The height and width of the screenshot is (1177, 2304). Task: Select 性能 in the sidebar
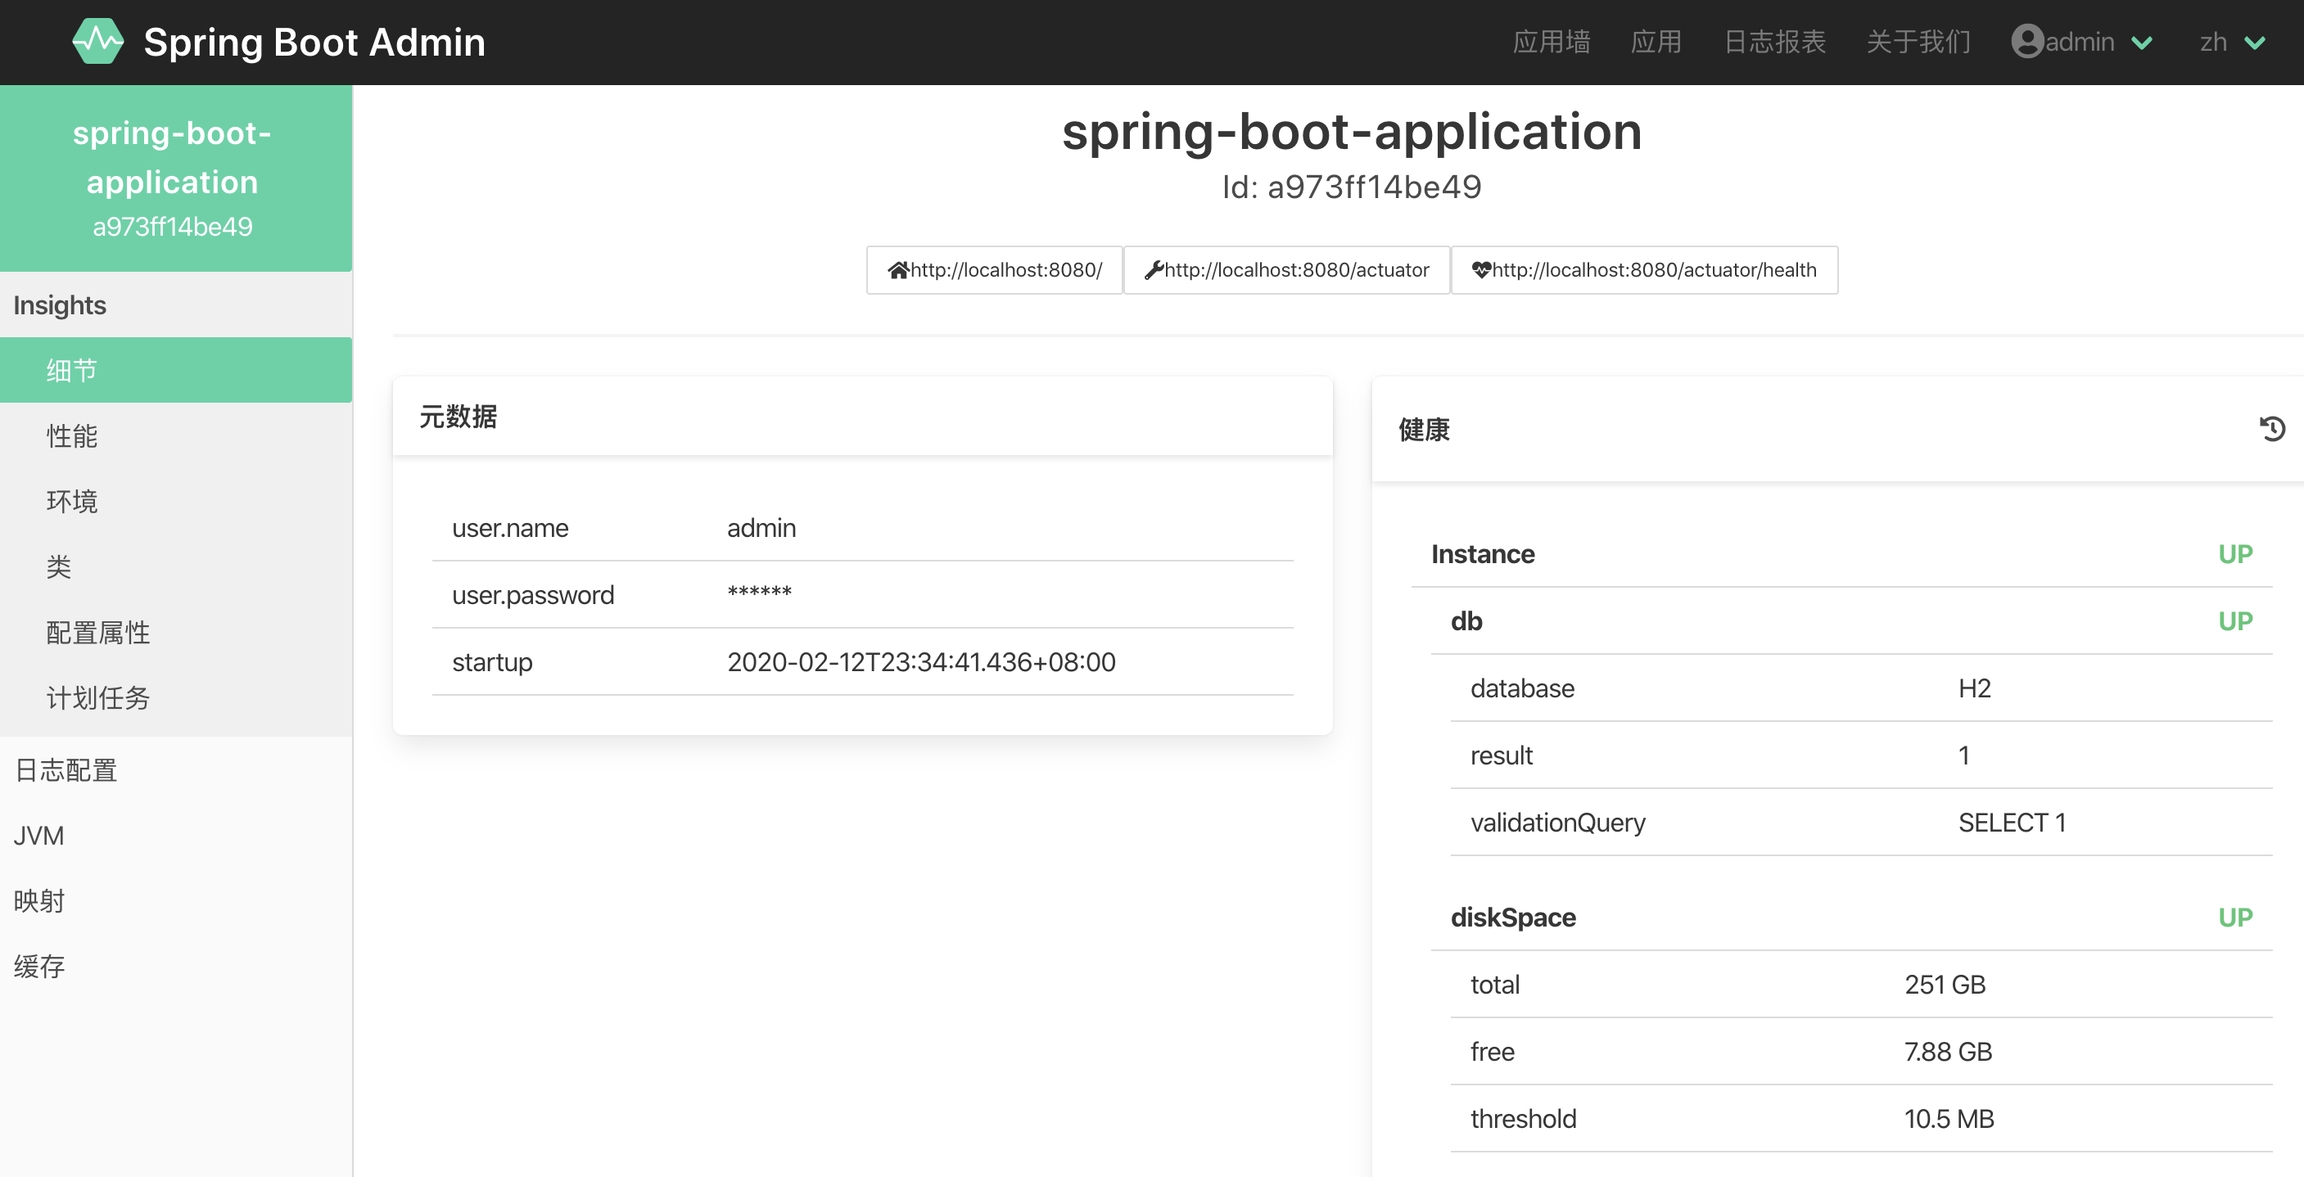[72, 436]
